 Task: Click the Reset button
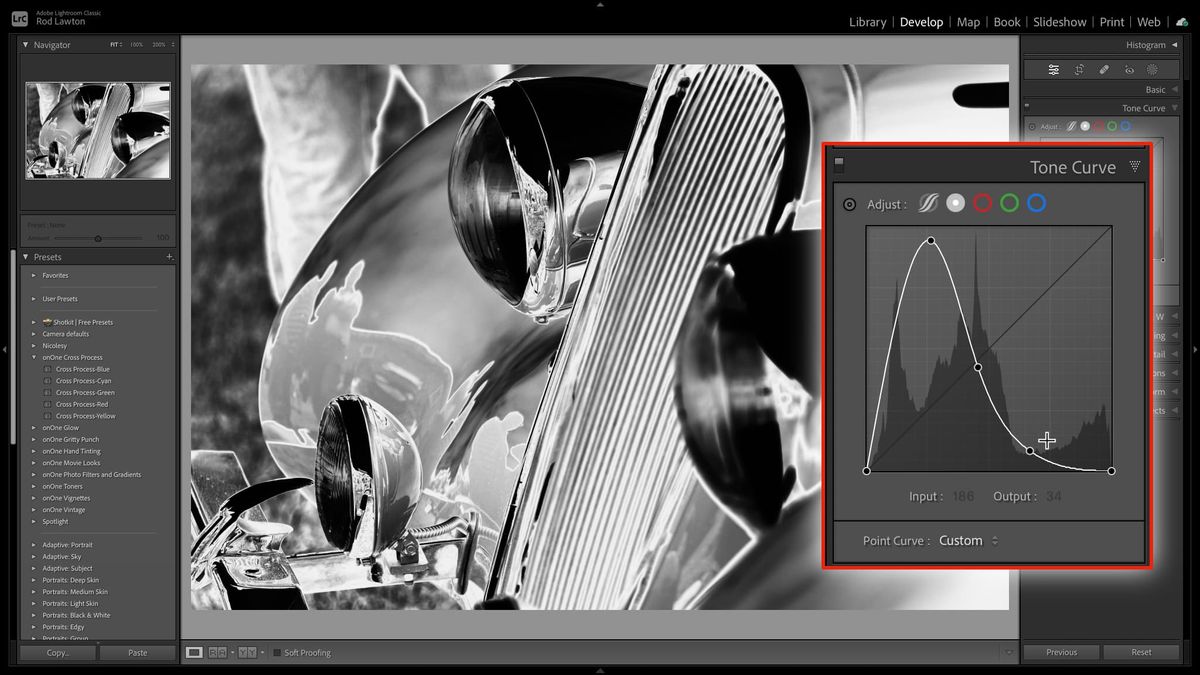tap(1140, 652)
